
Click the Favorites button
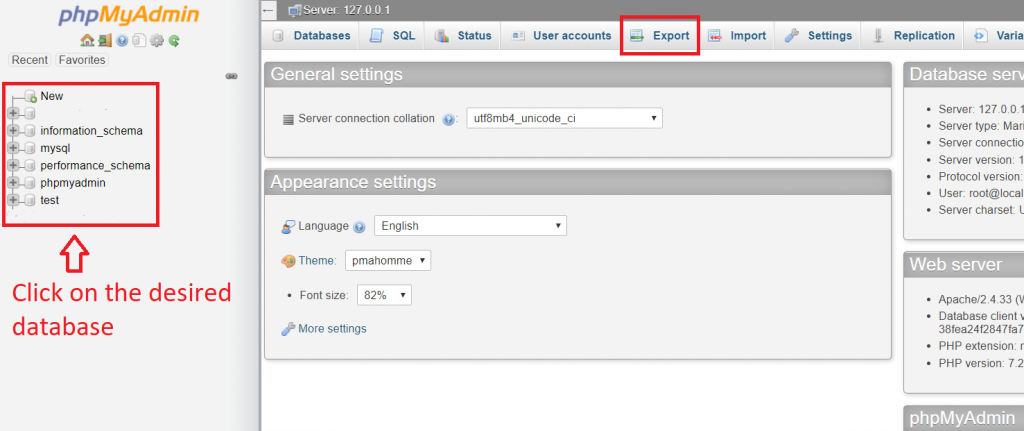point(82,60)
